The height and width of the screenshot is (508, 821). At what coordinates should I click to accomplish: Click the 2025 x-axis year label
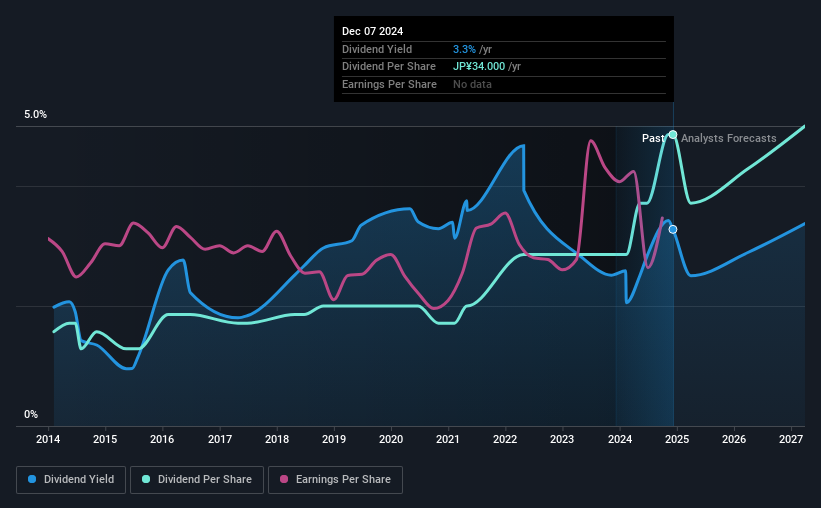(x=677, y=439)
